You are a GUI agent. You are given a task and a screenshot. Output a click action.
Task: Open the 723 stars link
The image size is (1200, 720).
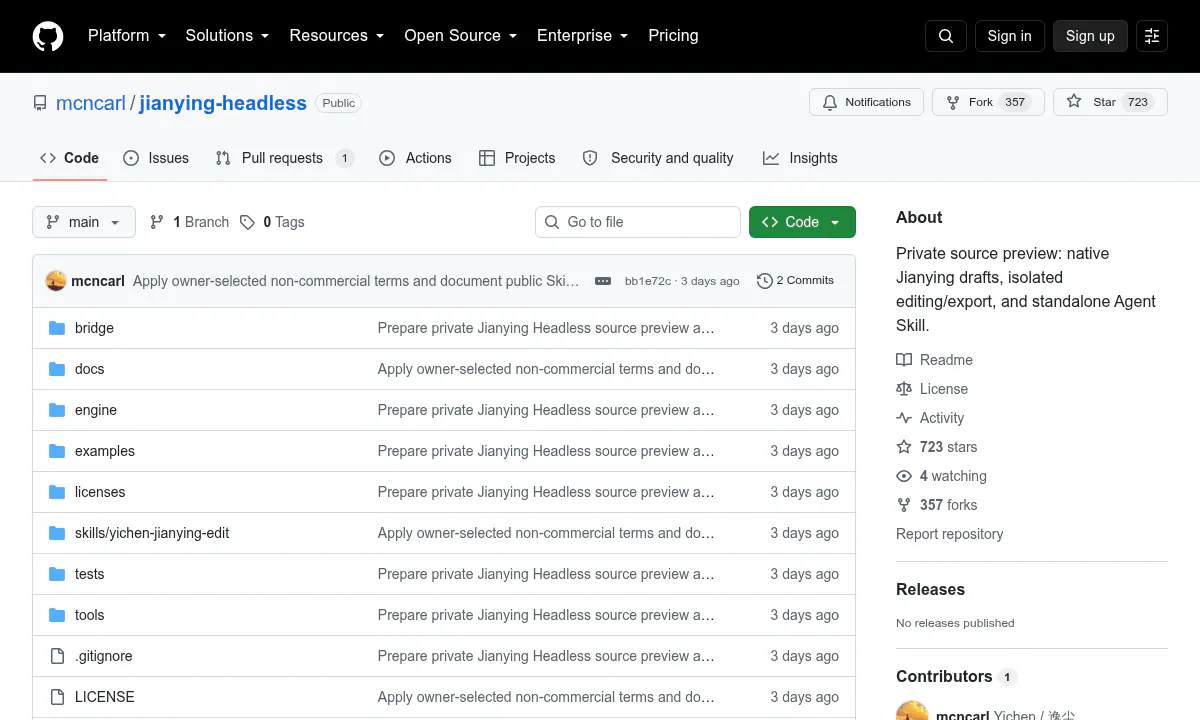pos(936,447)
